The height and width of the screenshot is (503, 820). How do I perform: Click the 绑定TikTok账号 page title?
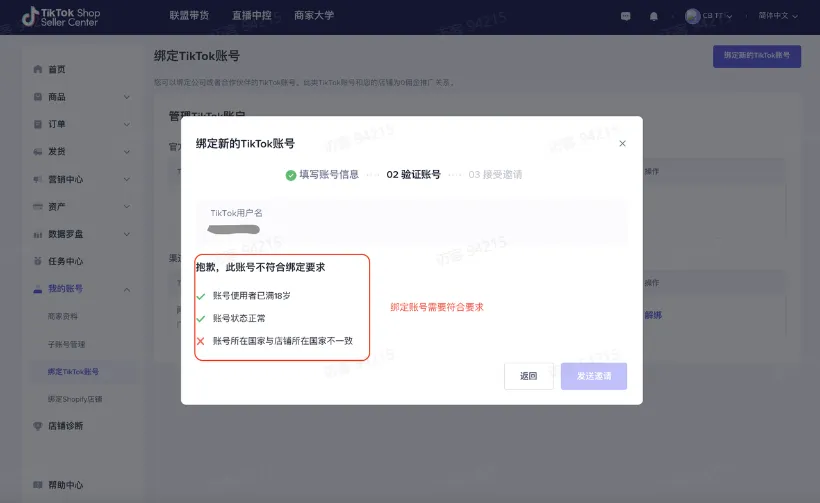[197, 56]
